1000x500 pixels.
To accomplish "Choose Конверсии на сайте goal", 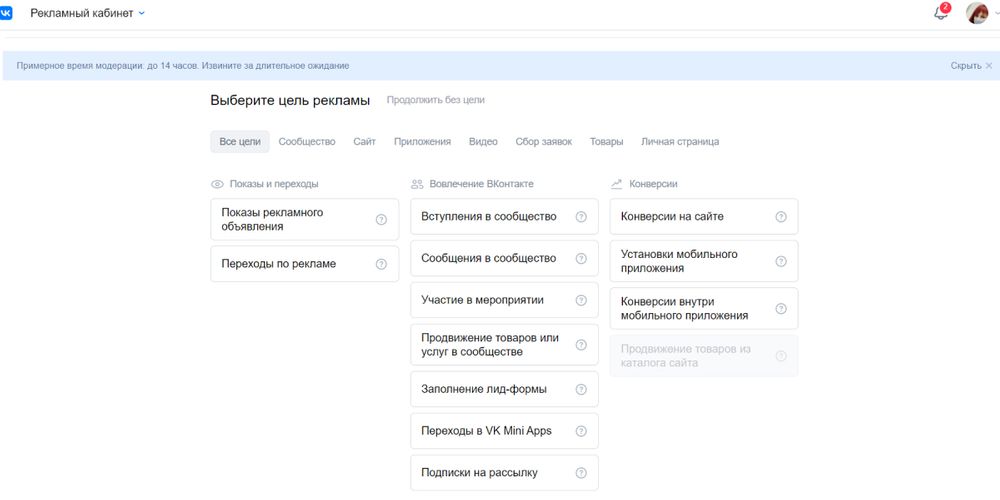I will [704, 217].
